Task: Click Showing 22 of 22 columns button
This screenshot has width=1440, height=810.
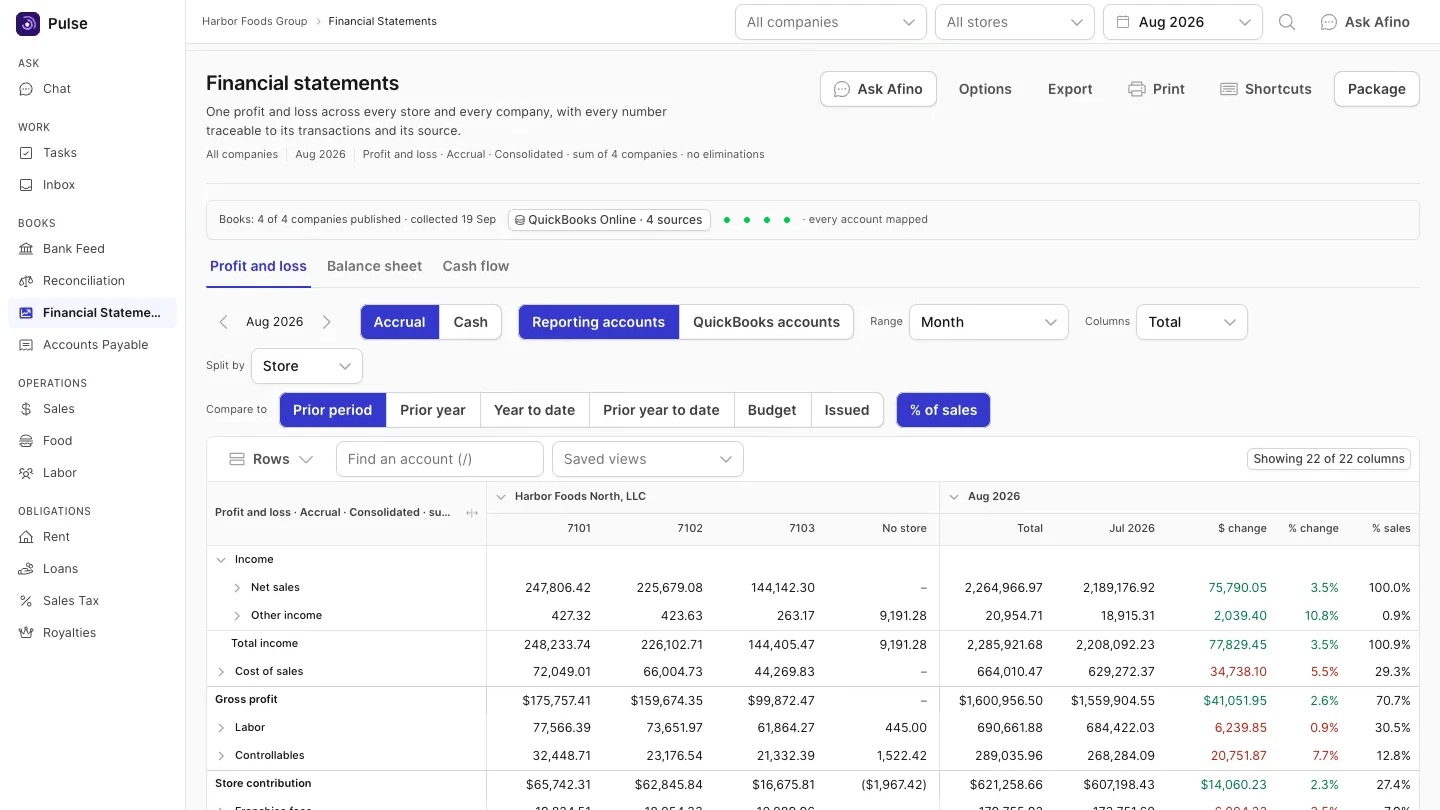Action: tap(1329, 459)
